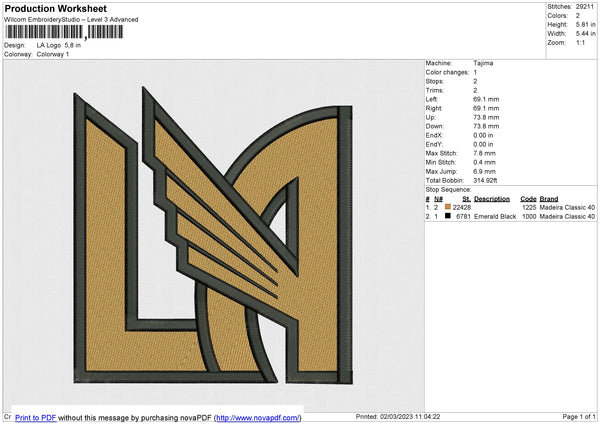Click thread code 1225
Screen dimensions: 600x424
click(529, 207)
